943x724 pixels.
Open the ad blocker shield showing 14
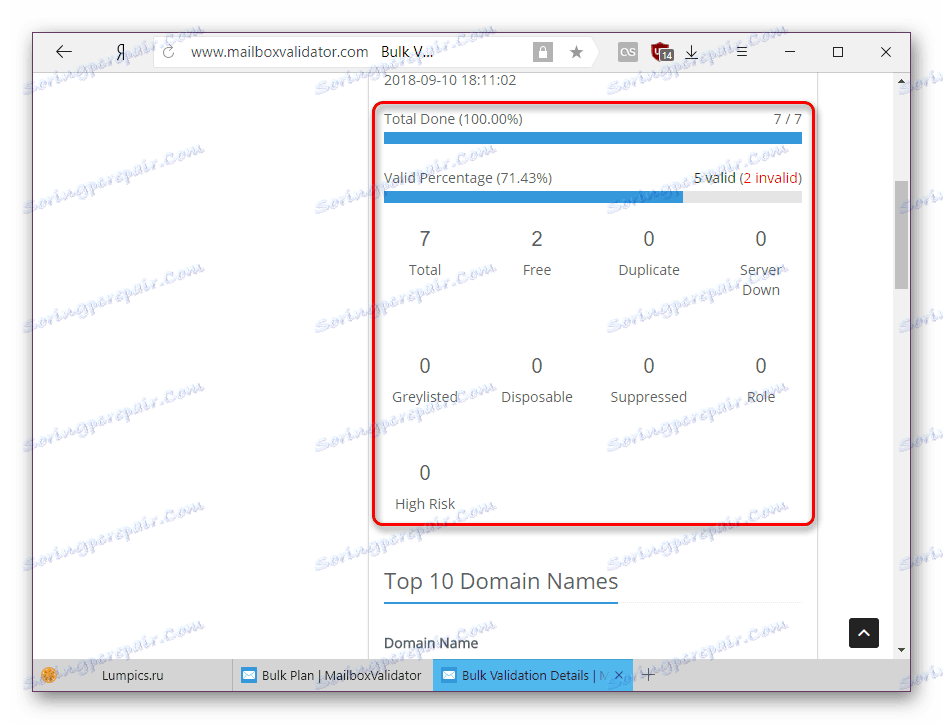(660, 51)
